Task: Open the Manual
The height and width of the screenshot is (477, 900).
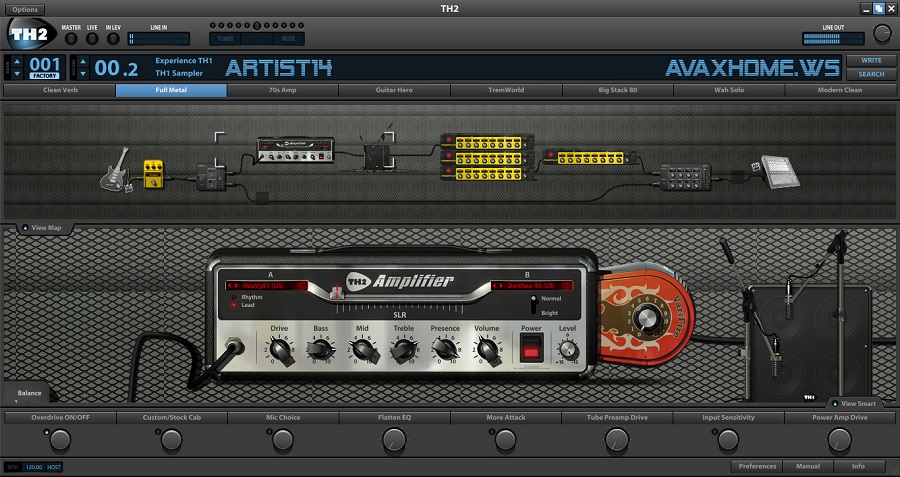Action: [808, 466]
